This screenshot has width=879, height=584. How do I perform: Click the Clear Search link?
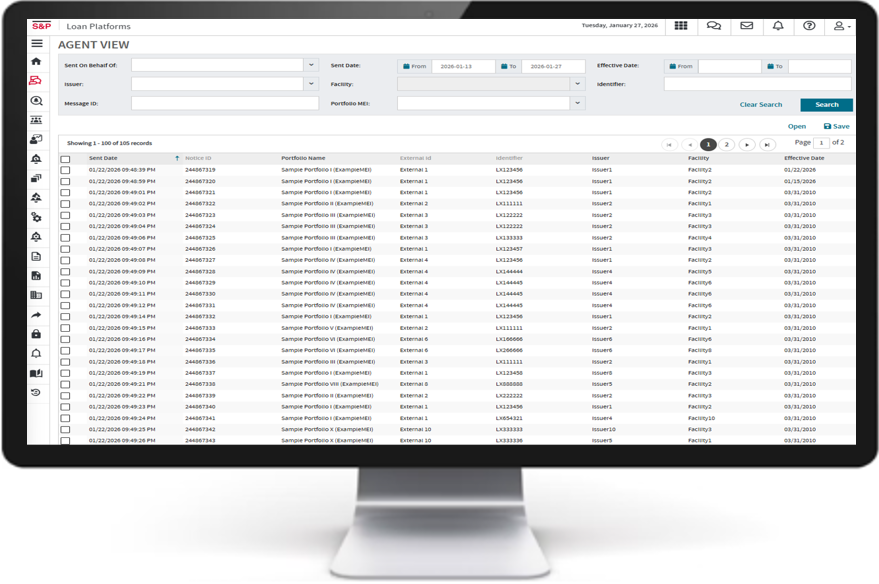[761, 105]
